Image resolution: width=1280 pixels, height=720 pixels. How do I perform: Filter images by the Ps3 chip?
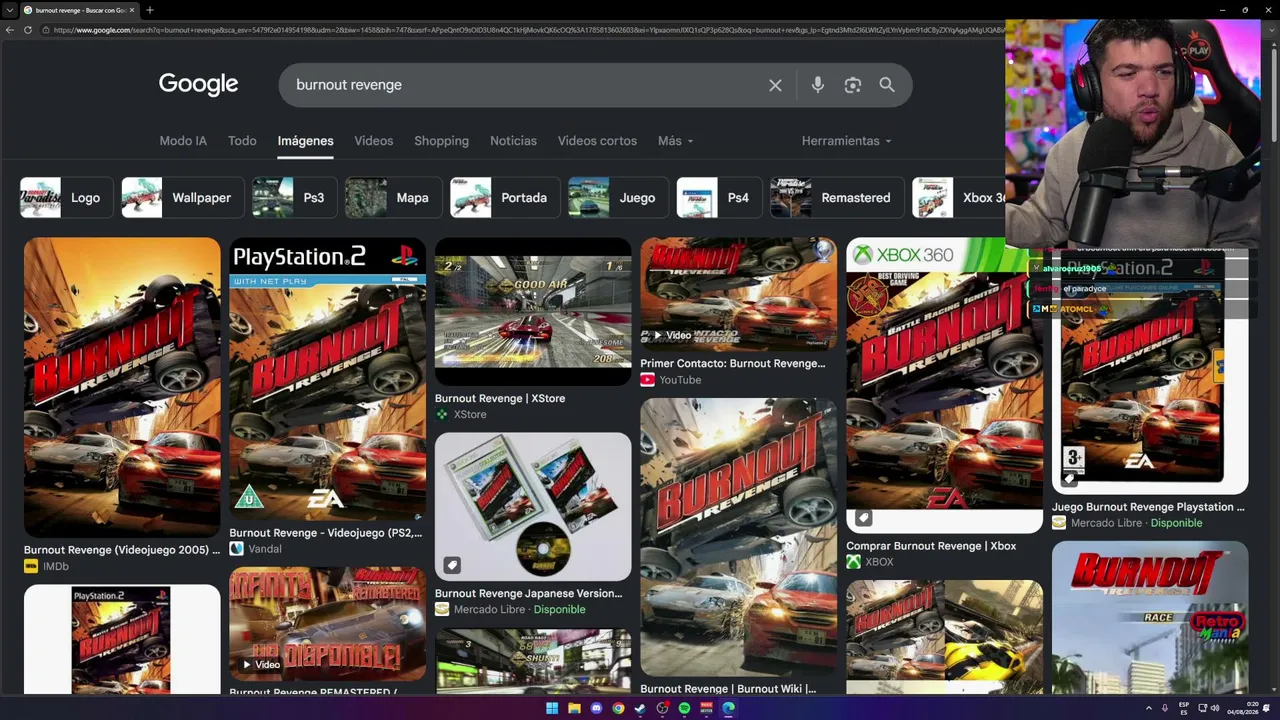click(293, 198)
